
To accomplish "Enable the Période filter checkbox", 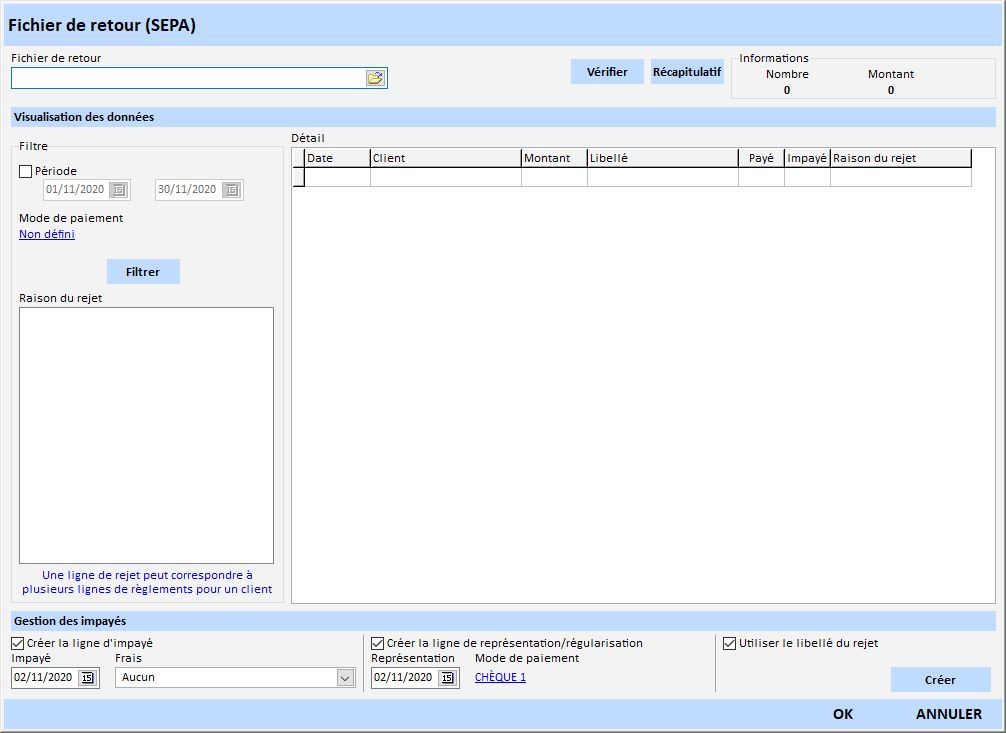I will point(26,171).
